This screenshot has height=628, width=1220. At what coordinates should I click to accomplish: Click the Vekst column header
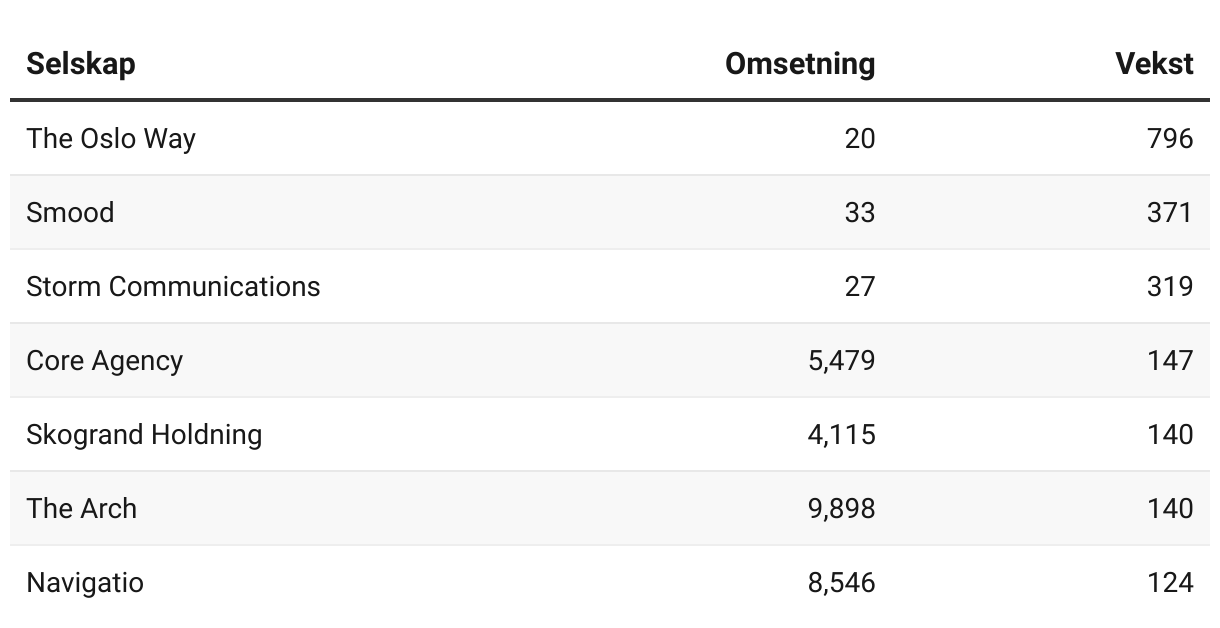(1154, 64)
